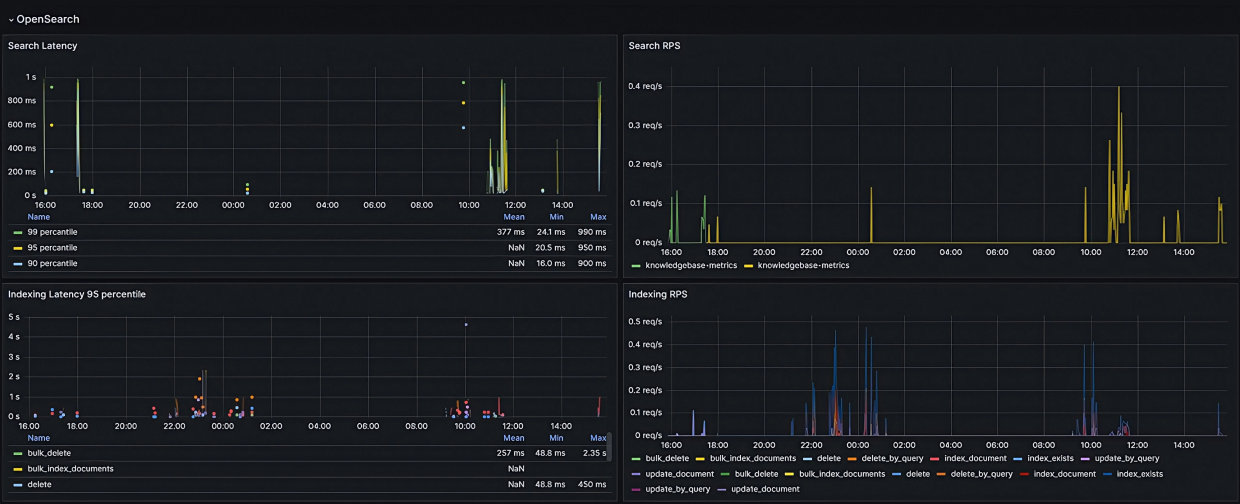
Task: Click the green knowledgebase-metrics legend color icon
Action: [x=637, y=266]
